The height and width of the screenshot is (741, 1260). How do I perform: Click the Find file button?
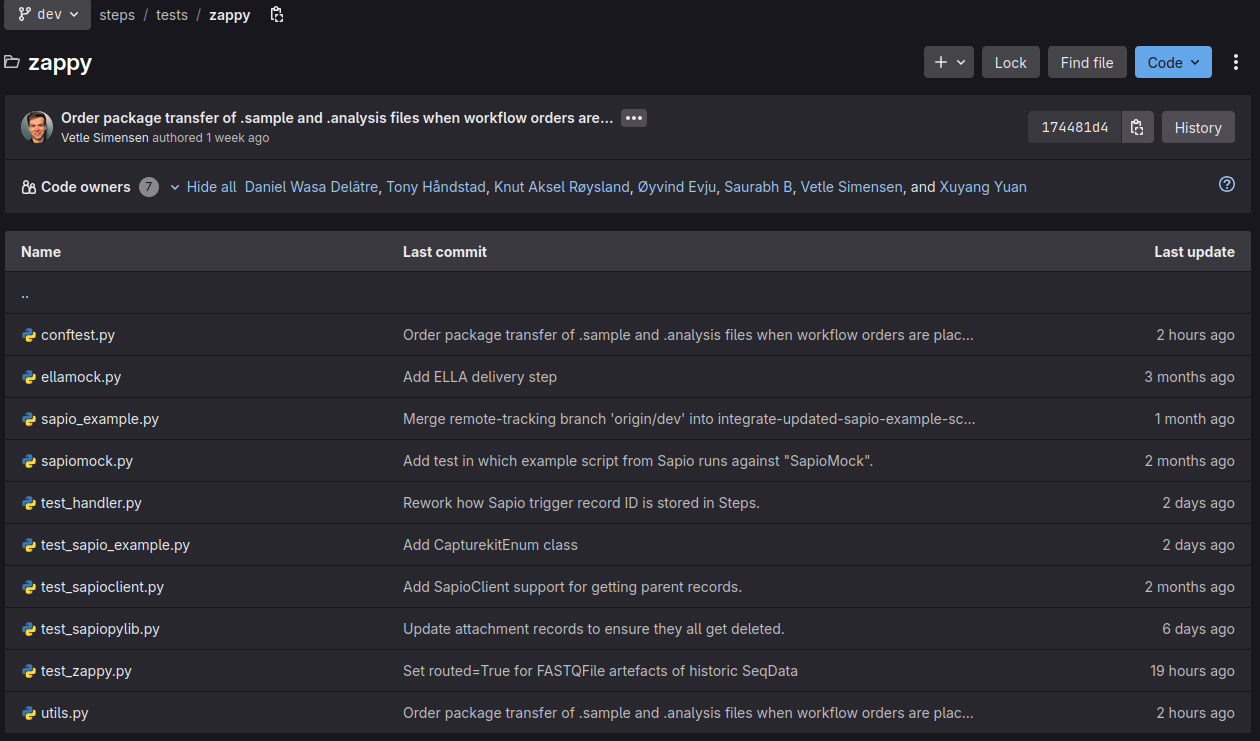pos(1087,62)
